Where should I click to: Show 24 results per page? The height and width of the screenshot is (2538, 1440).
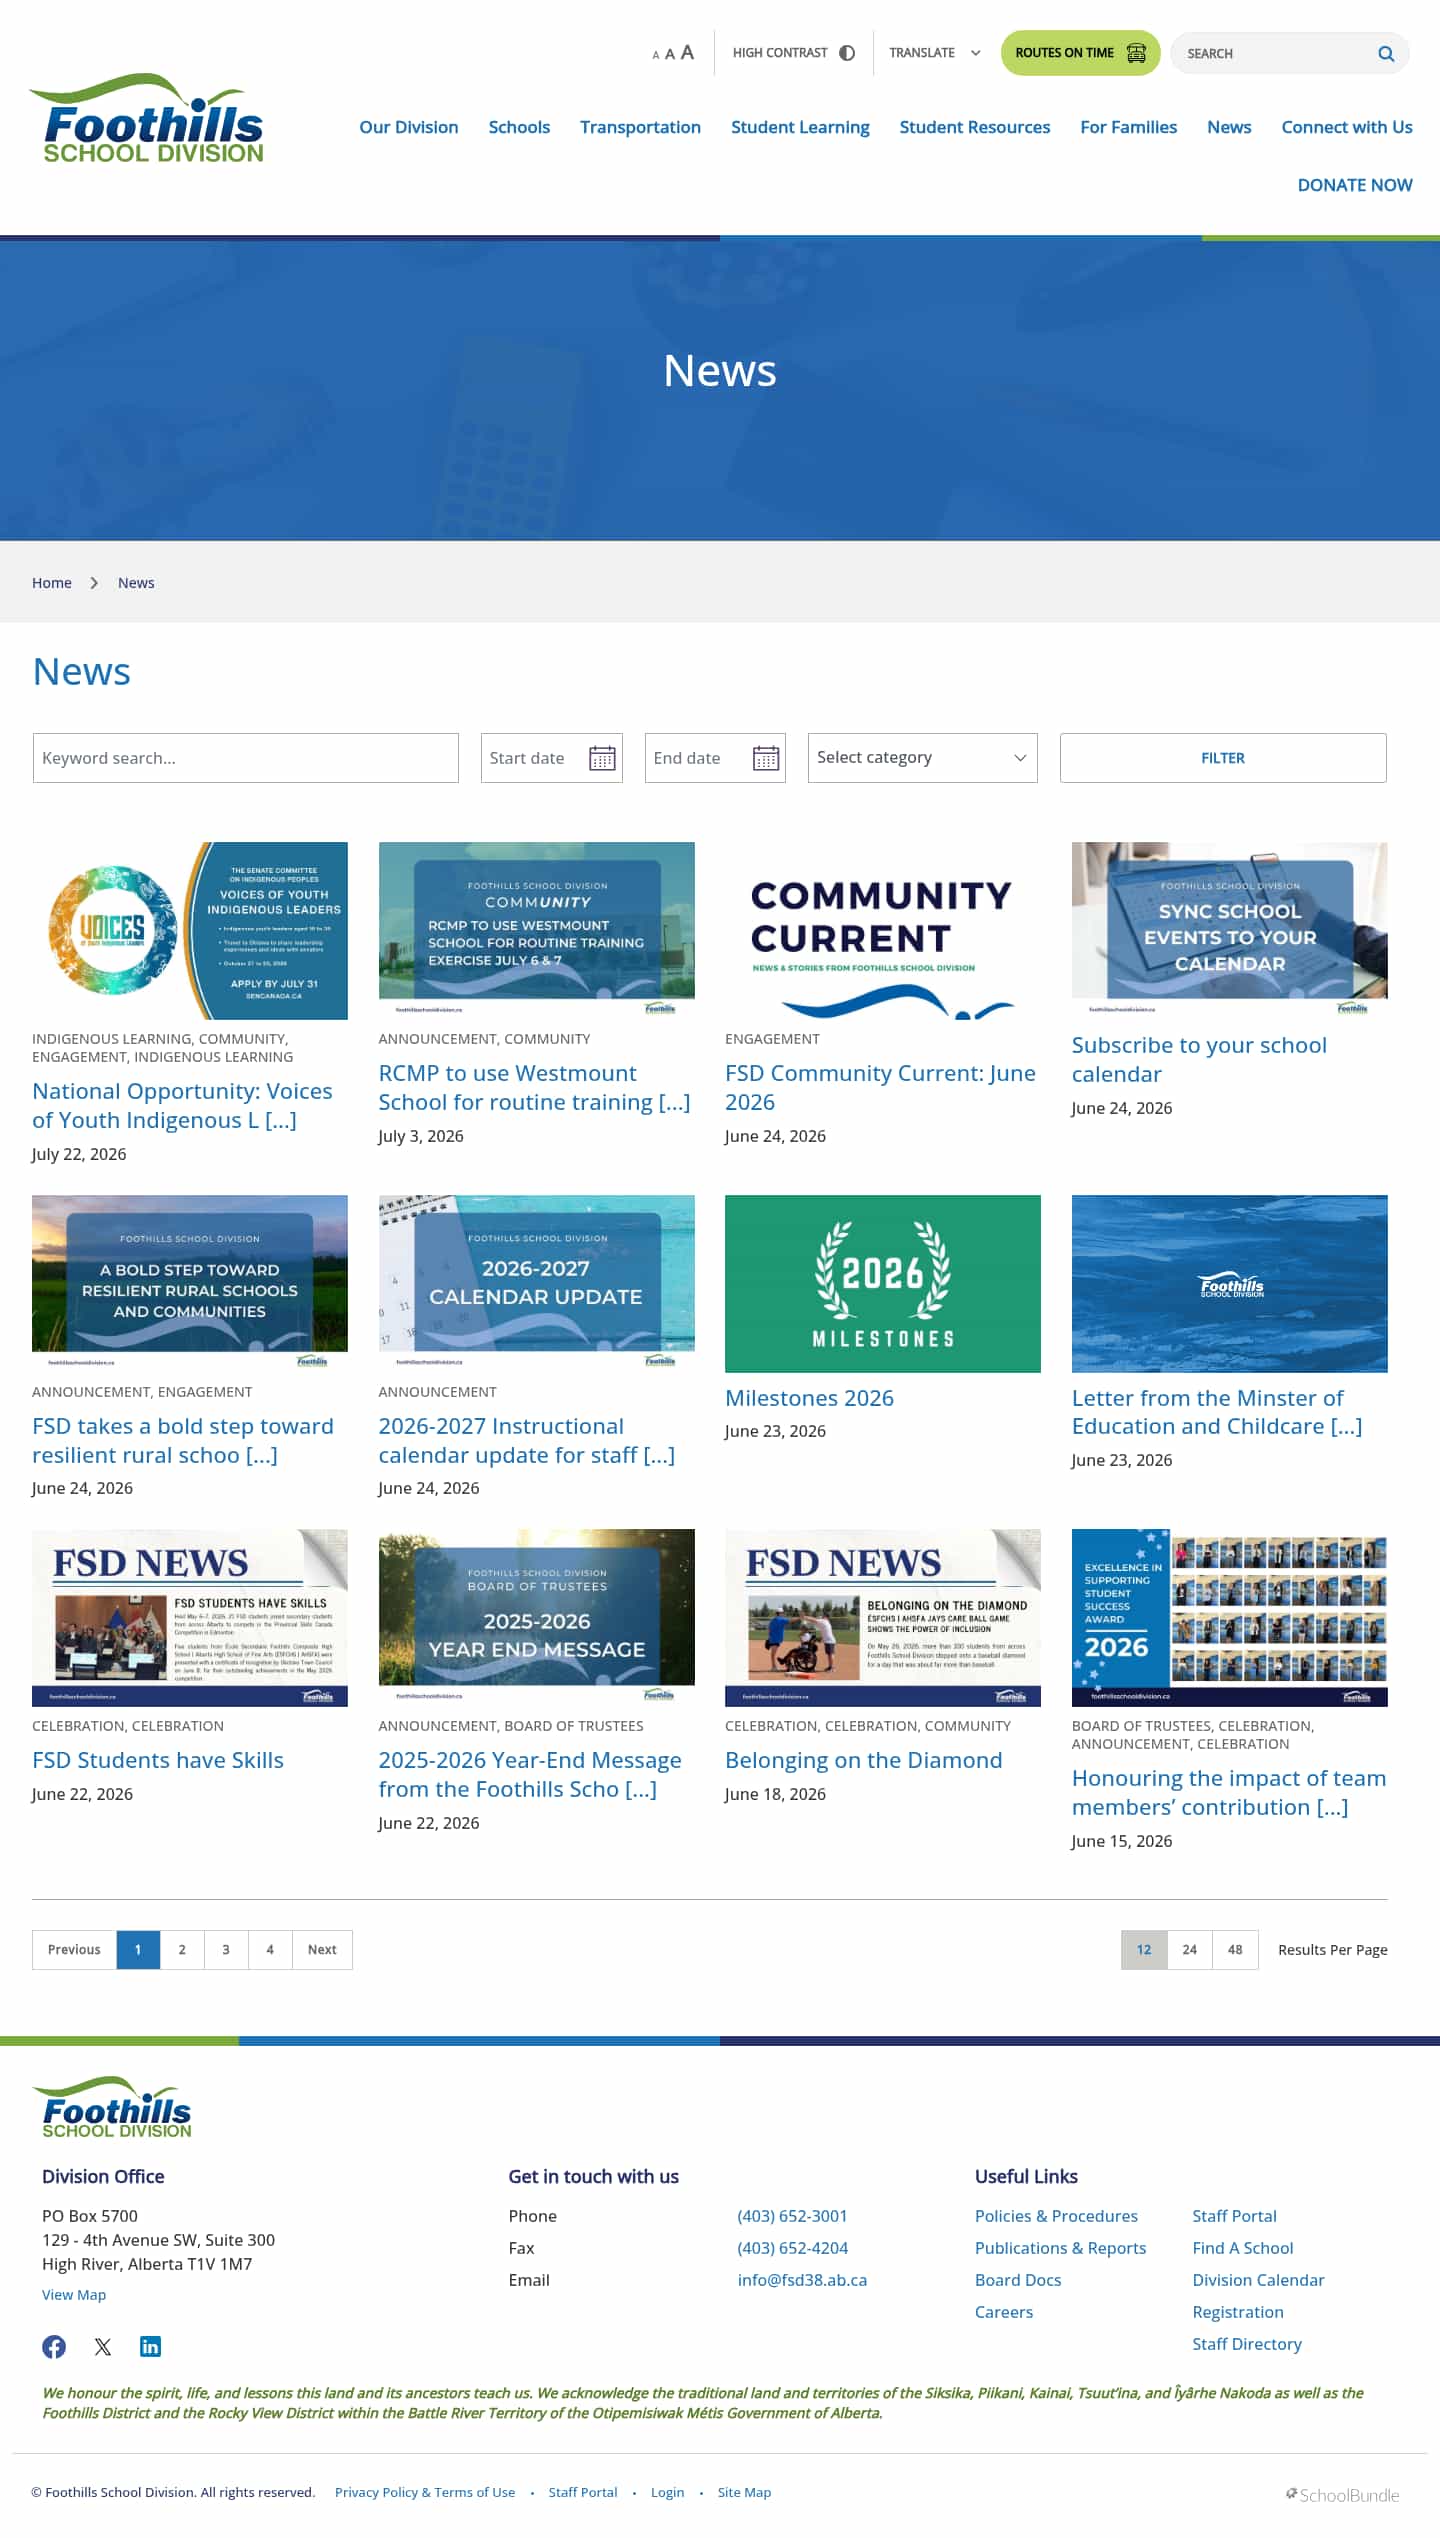pos(1190,1950)
